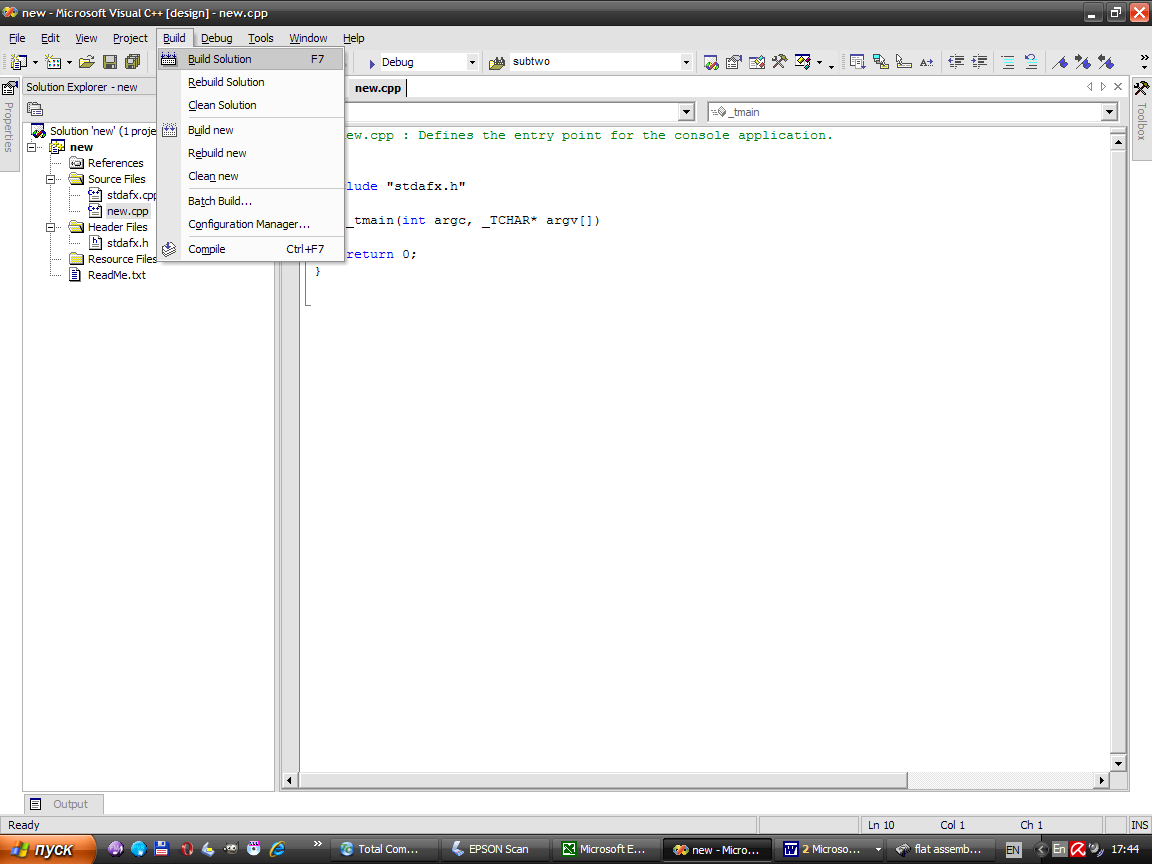Viewport: 1152px width, 864px height.
Task: Open the Properties Window toolbar icon
Action: pos(733,62)
